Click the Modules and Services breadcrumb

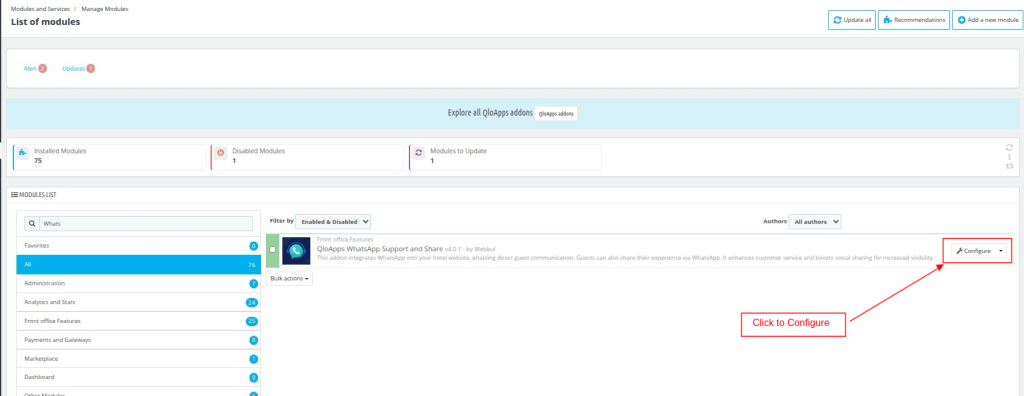pos(40,9)
